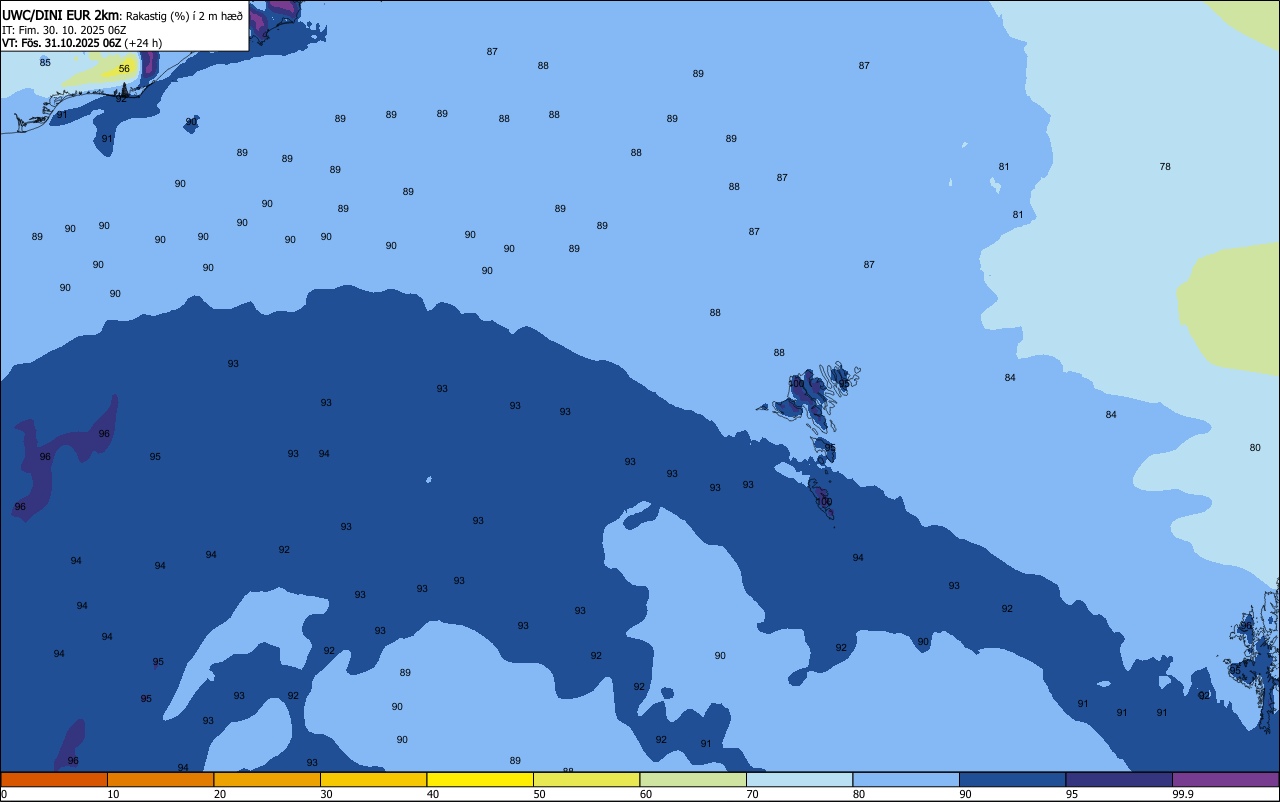The width and height of the screenshot is (1280, 802).
Task: Click the 70–80 pale blue legend swatch
Action: (799, 779)
